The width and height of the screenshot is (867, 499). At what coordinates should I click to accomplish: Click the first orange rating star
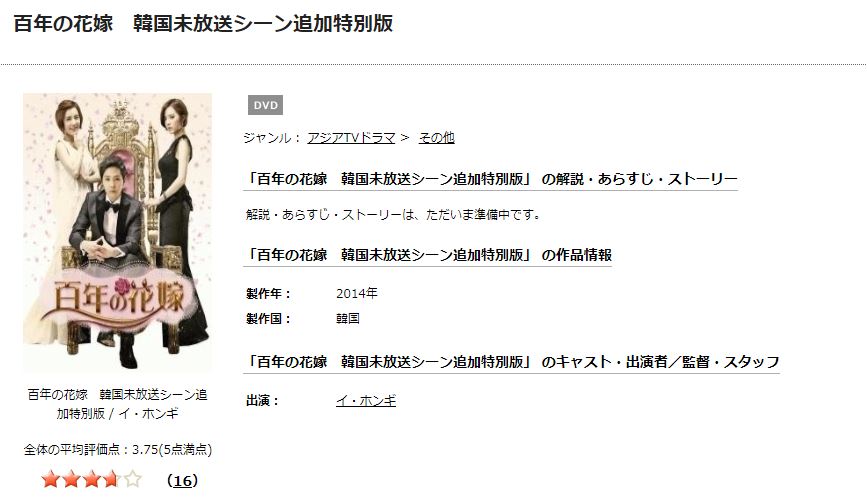[x=51, y=479]
